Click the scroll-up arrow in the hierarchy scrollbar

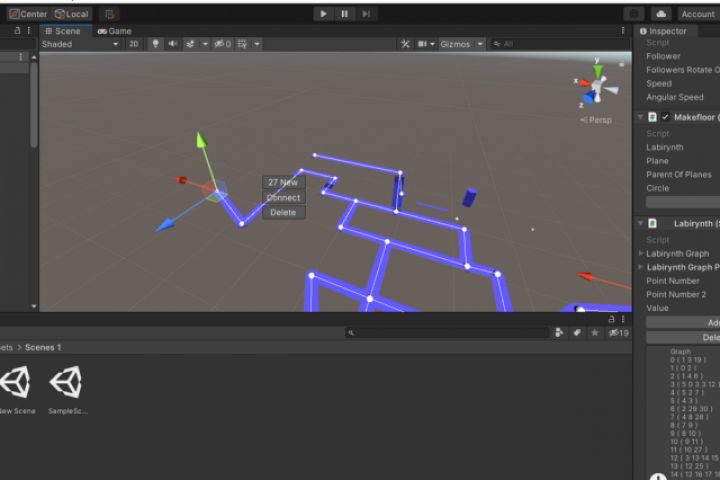click(x=34, y=57)
